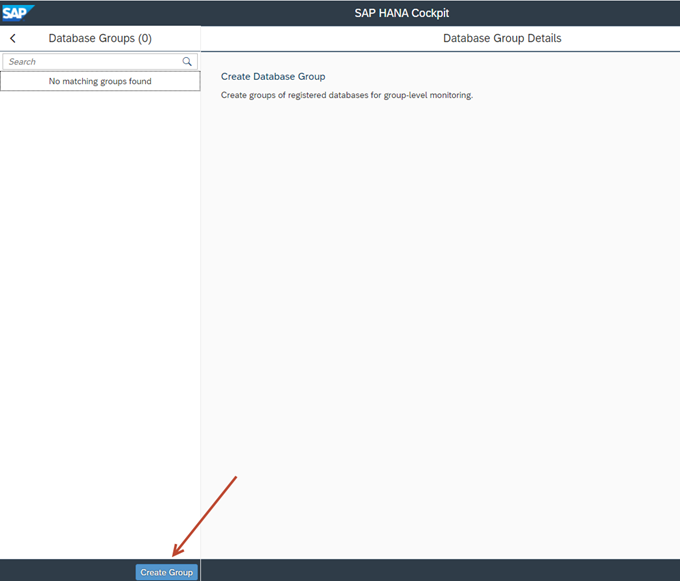Image resolution: width=680 pixels, height=581 pixels.
Task: Focus the Search groups input field
Action: click(100, 62)
